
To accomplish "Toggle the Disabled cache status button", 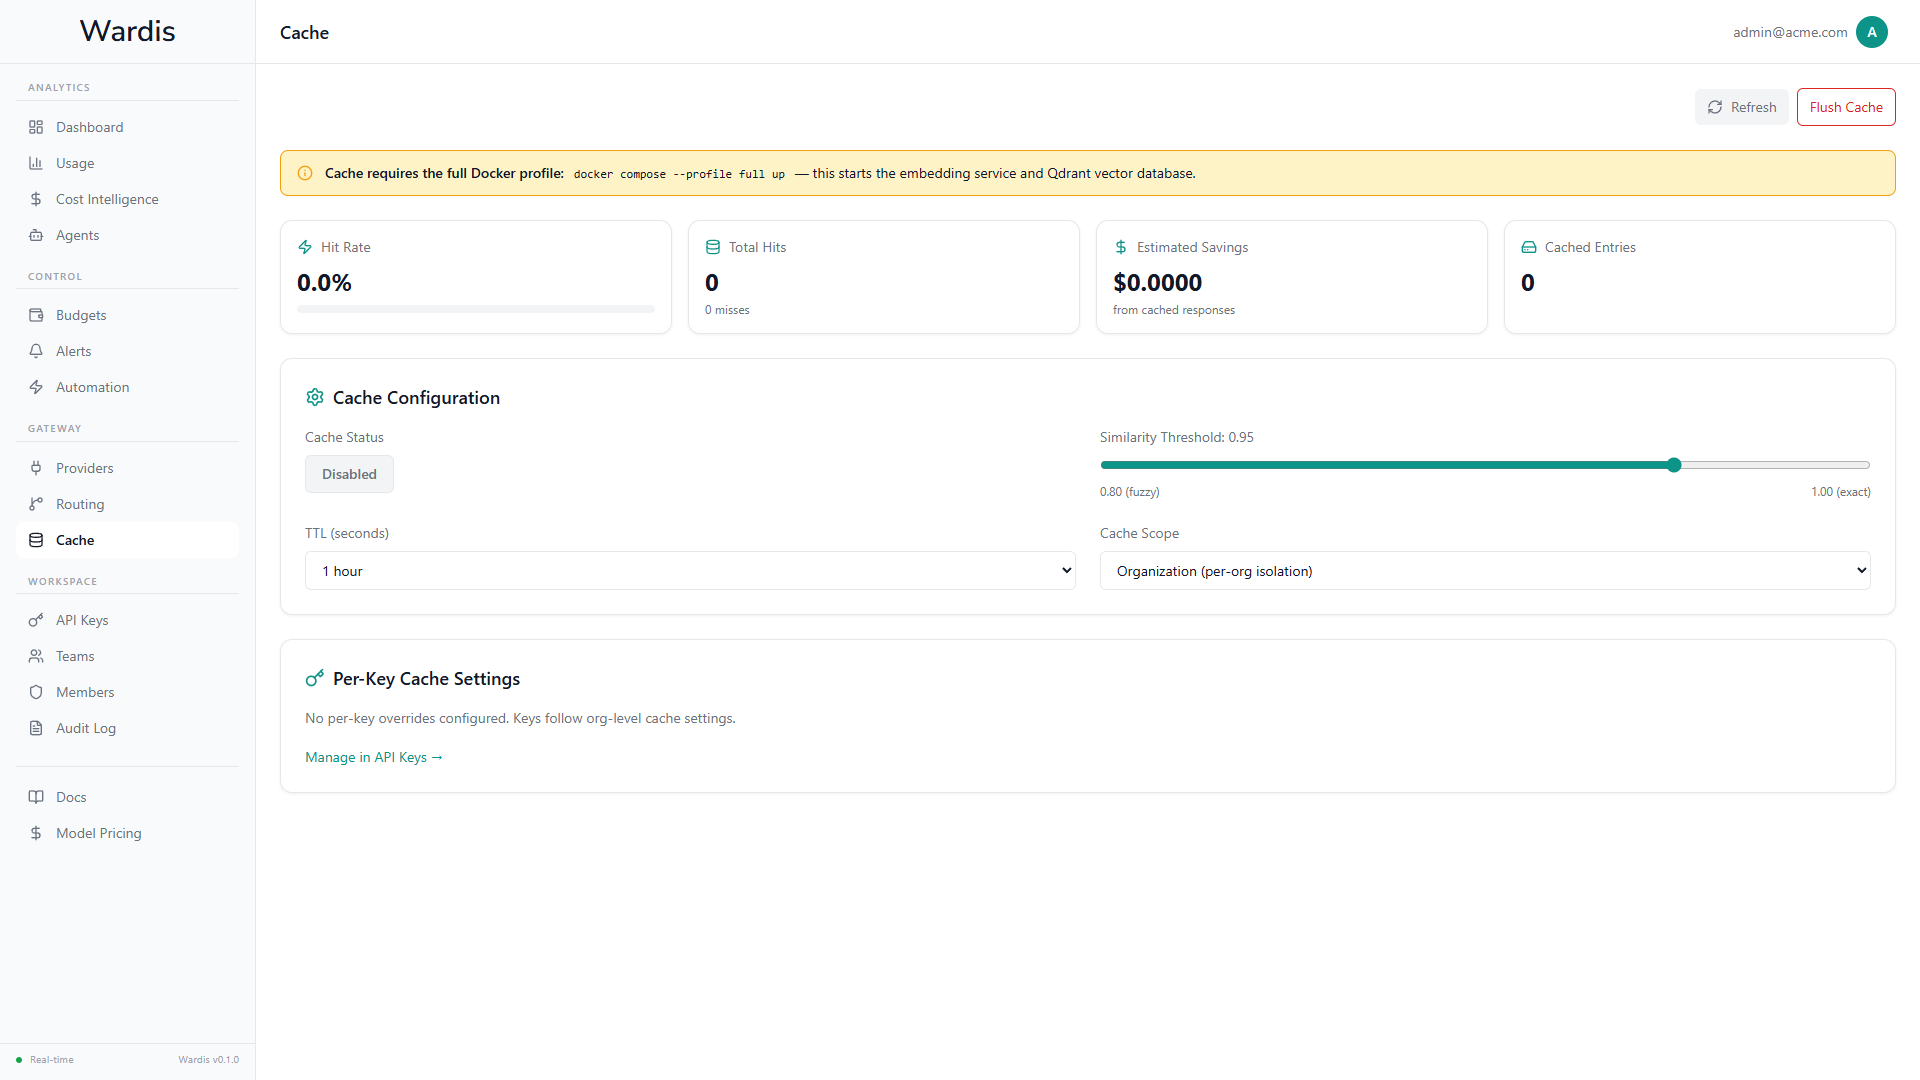I will point(349,474).
